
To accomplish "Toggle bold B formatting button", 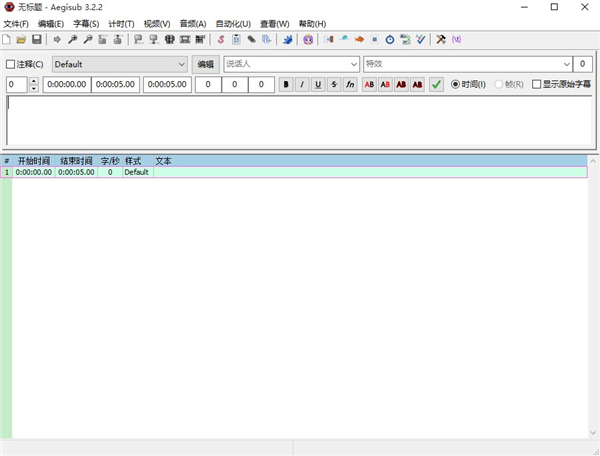I will (286, 84).
